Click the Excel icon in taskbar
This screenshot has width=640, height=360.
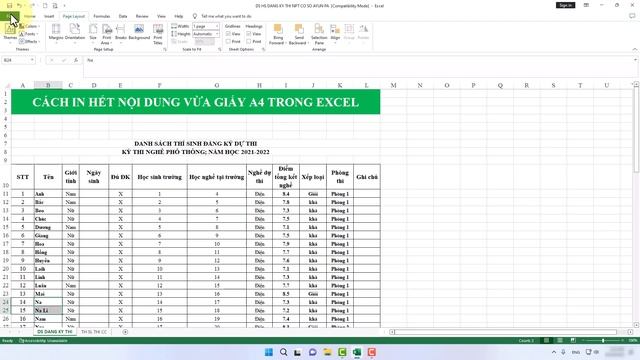pos(357,352)
